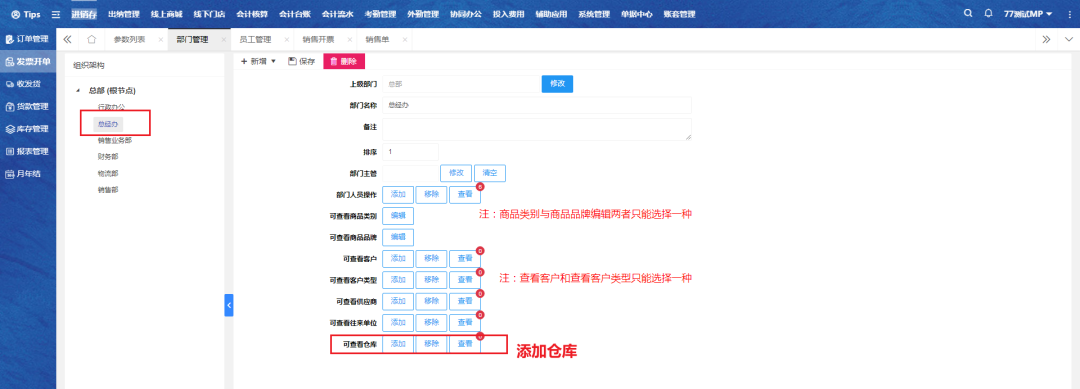
Task: Collapse the organization panel with blue handle
Action: tap(229, 305)
